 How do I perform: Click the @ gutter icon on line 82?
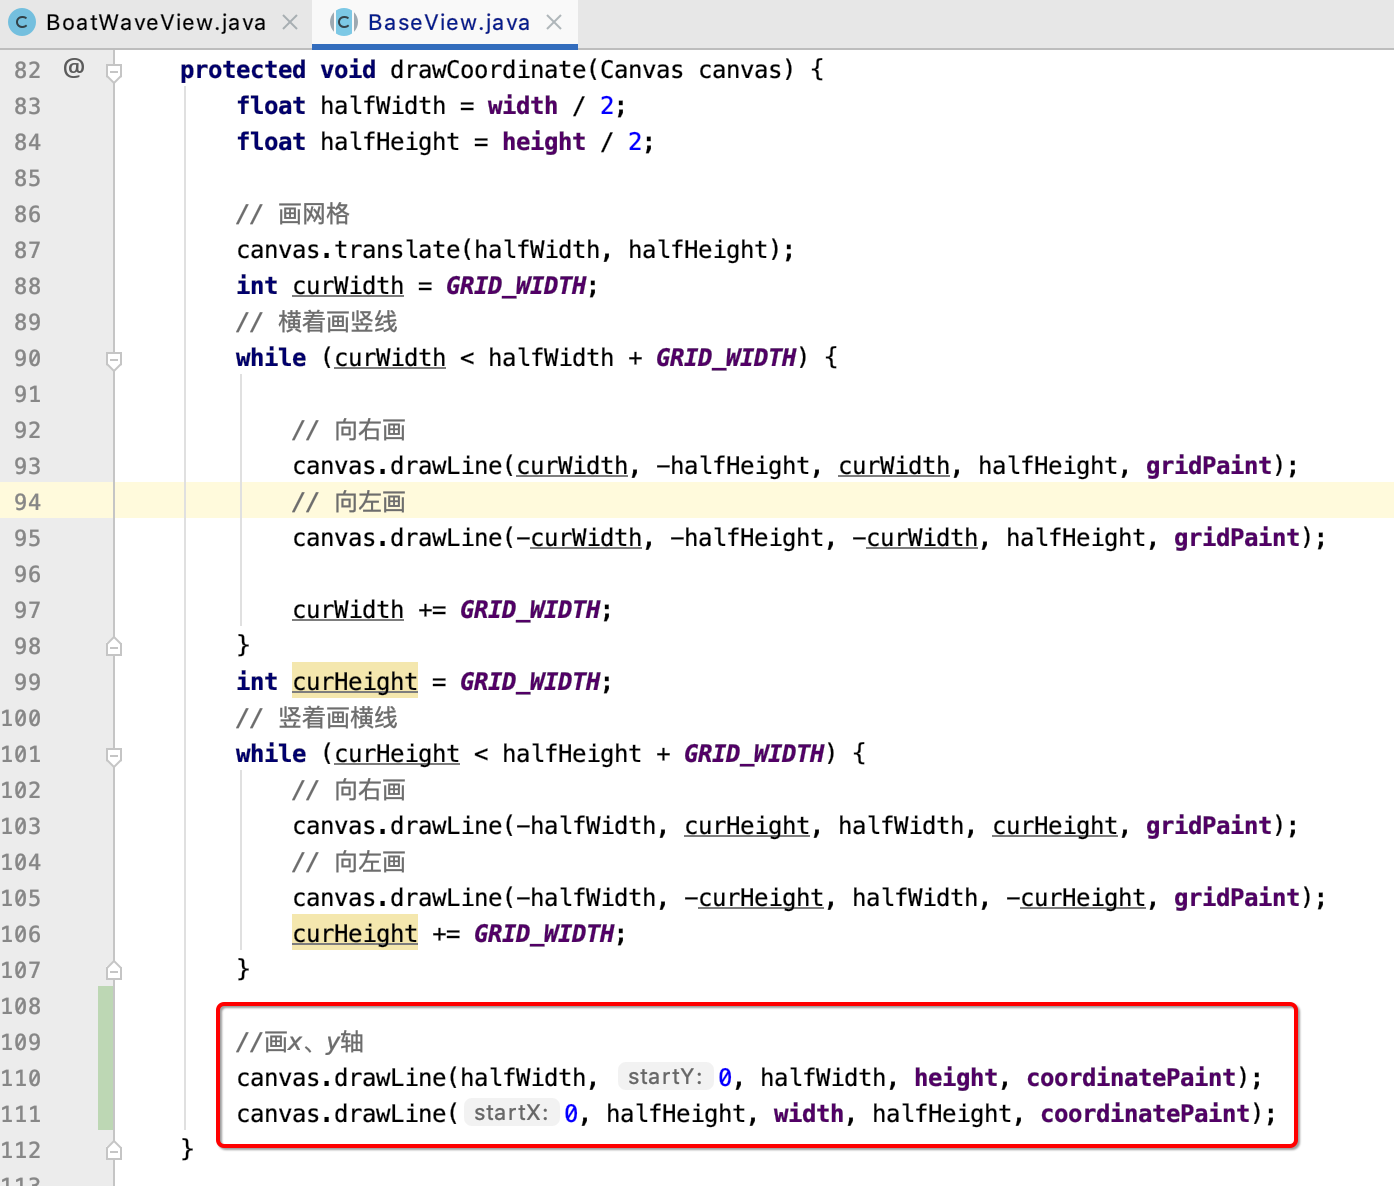(x=73, y=68)
